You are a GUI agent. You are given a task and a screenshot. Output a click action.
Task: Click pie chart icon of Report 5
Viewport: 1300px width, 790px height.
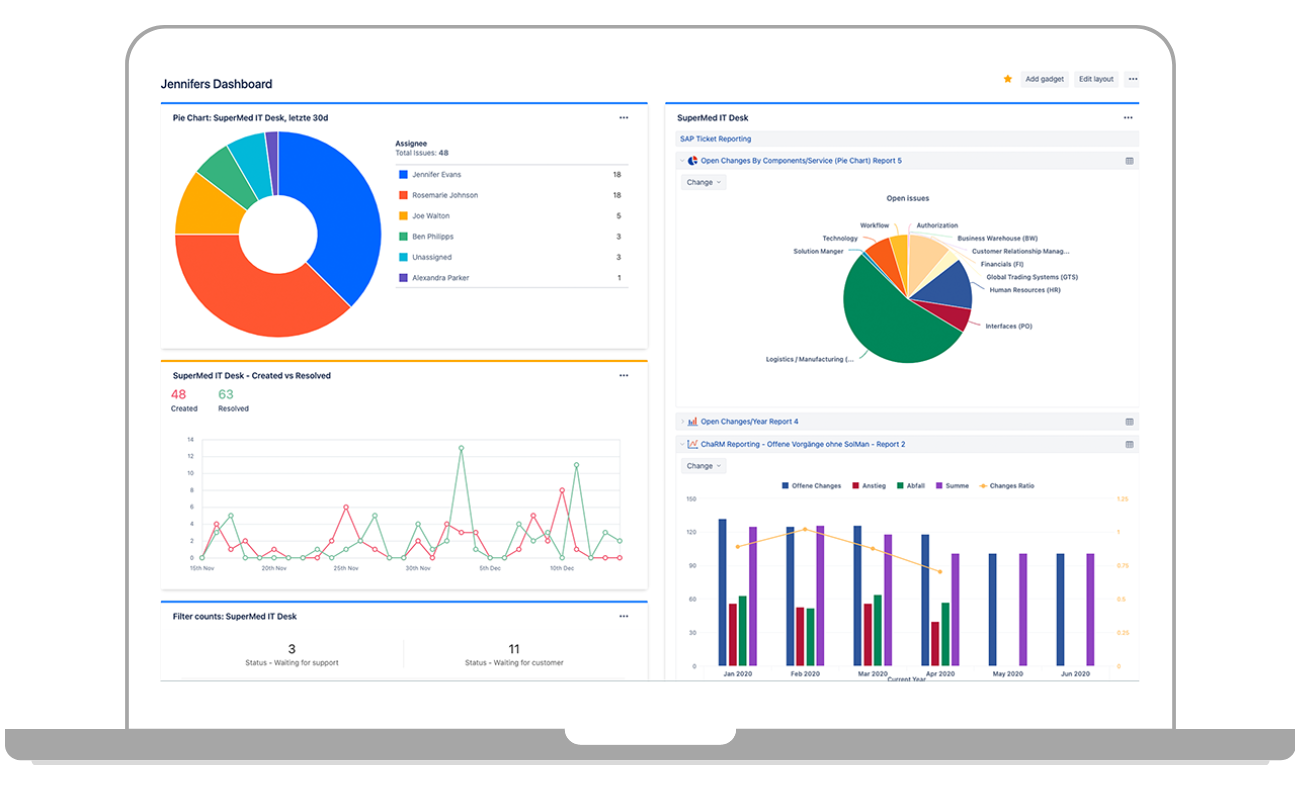693,161
